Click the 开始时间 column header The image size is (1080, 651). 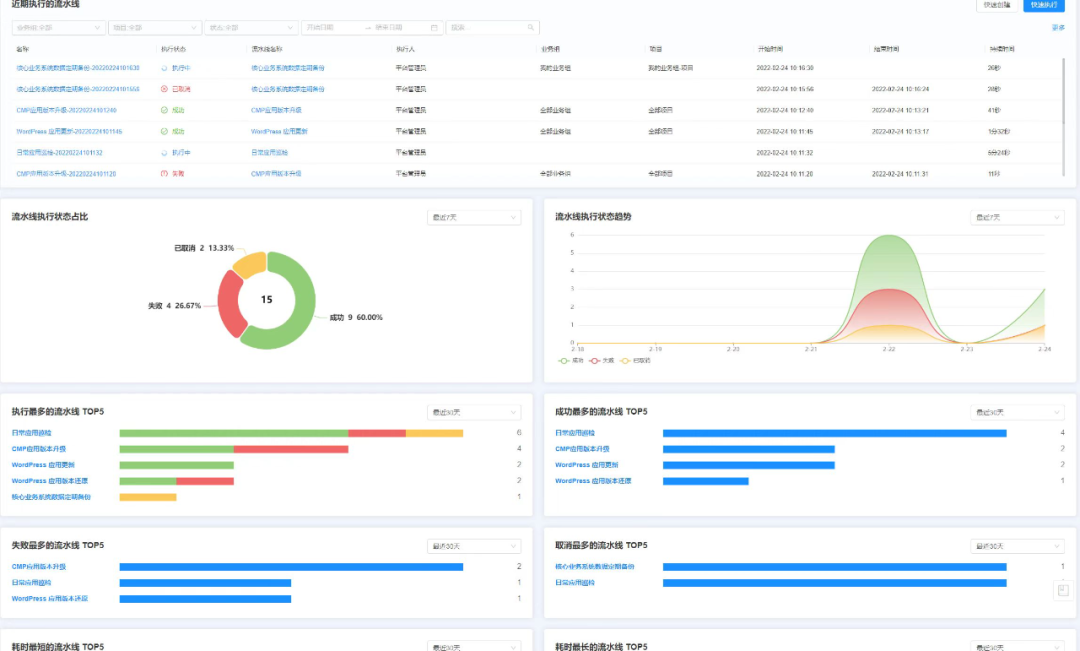tap(770, 49)
